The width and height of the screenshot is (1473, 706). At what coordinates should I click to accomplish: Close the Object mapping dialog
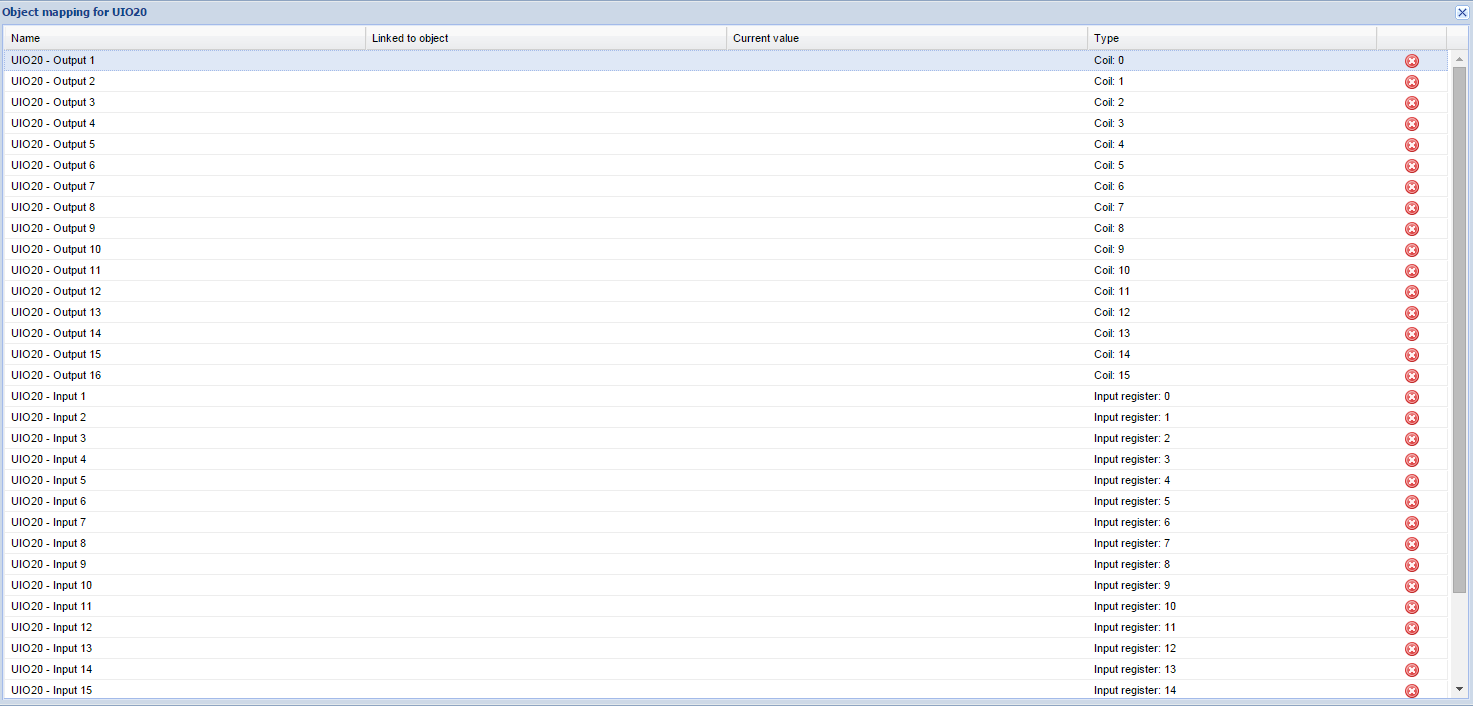pyautogui.click(x=1461, y=12)
